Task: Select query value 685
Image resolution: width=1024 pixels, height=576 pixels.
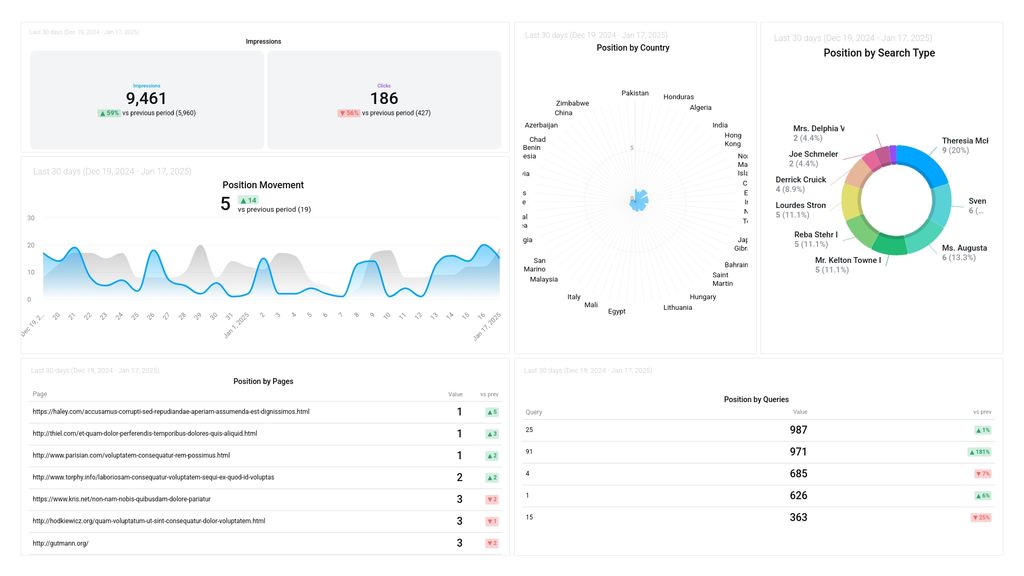Action: coord(798,473)
